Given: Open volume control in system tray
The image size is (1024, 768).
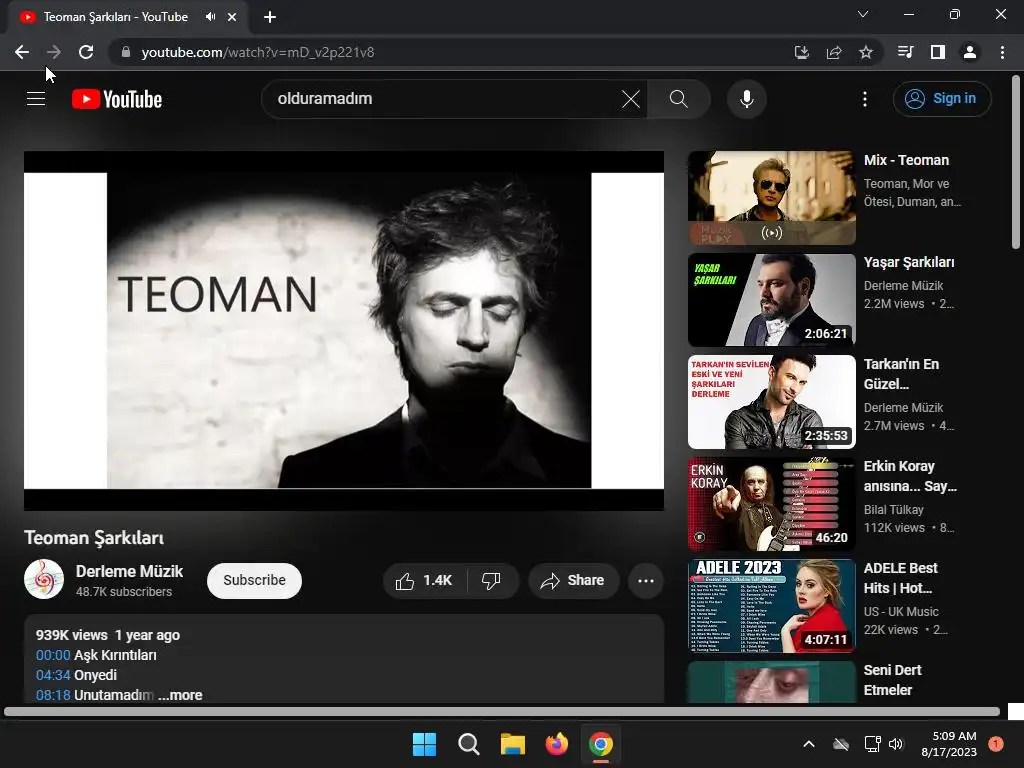Looking at the screenshot, I should point(896,744).
